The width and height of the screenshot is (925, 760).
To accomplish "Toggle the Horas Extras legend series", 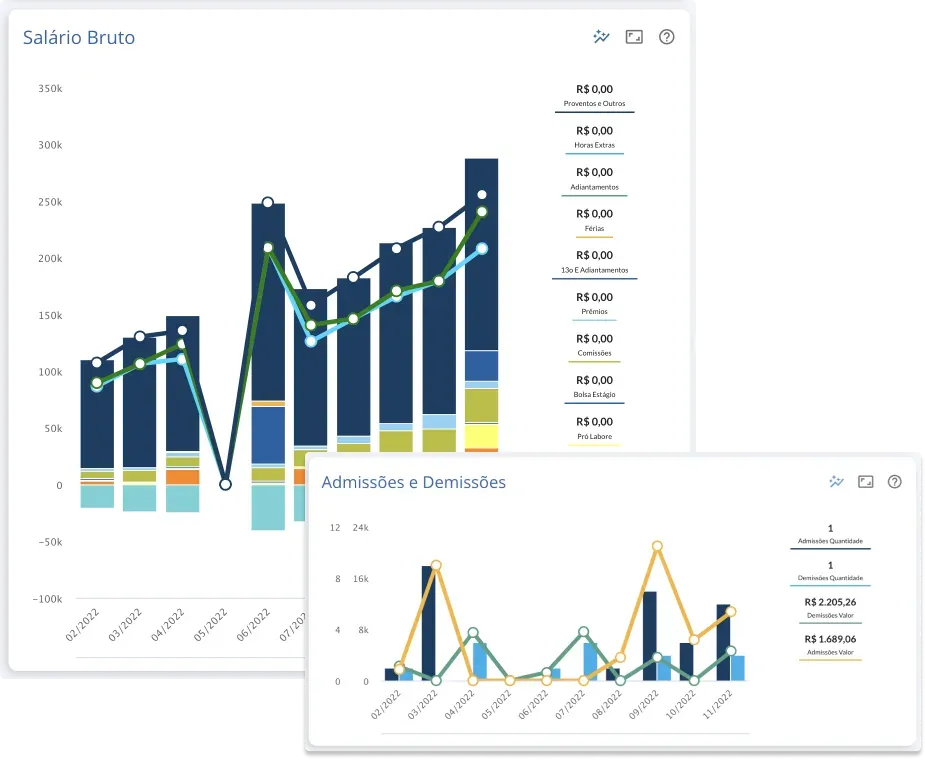I will coord(595,139).
